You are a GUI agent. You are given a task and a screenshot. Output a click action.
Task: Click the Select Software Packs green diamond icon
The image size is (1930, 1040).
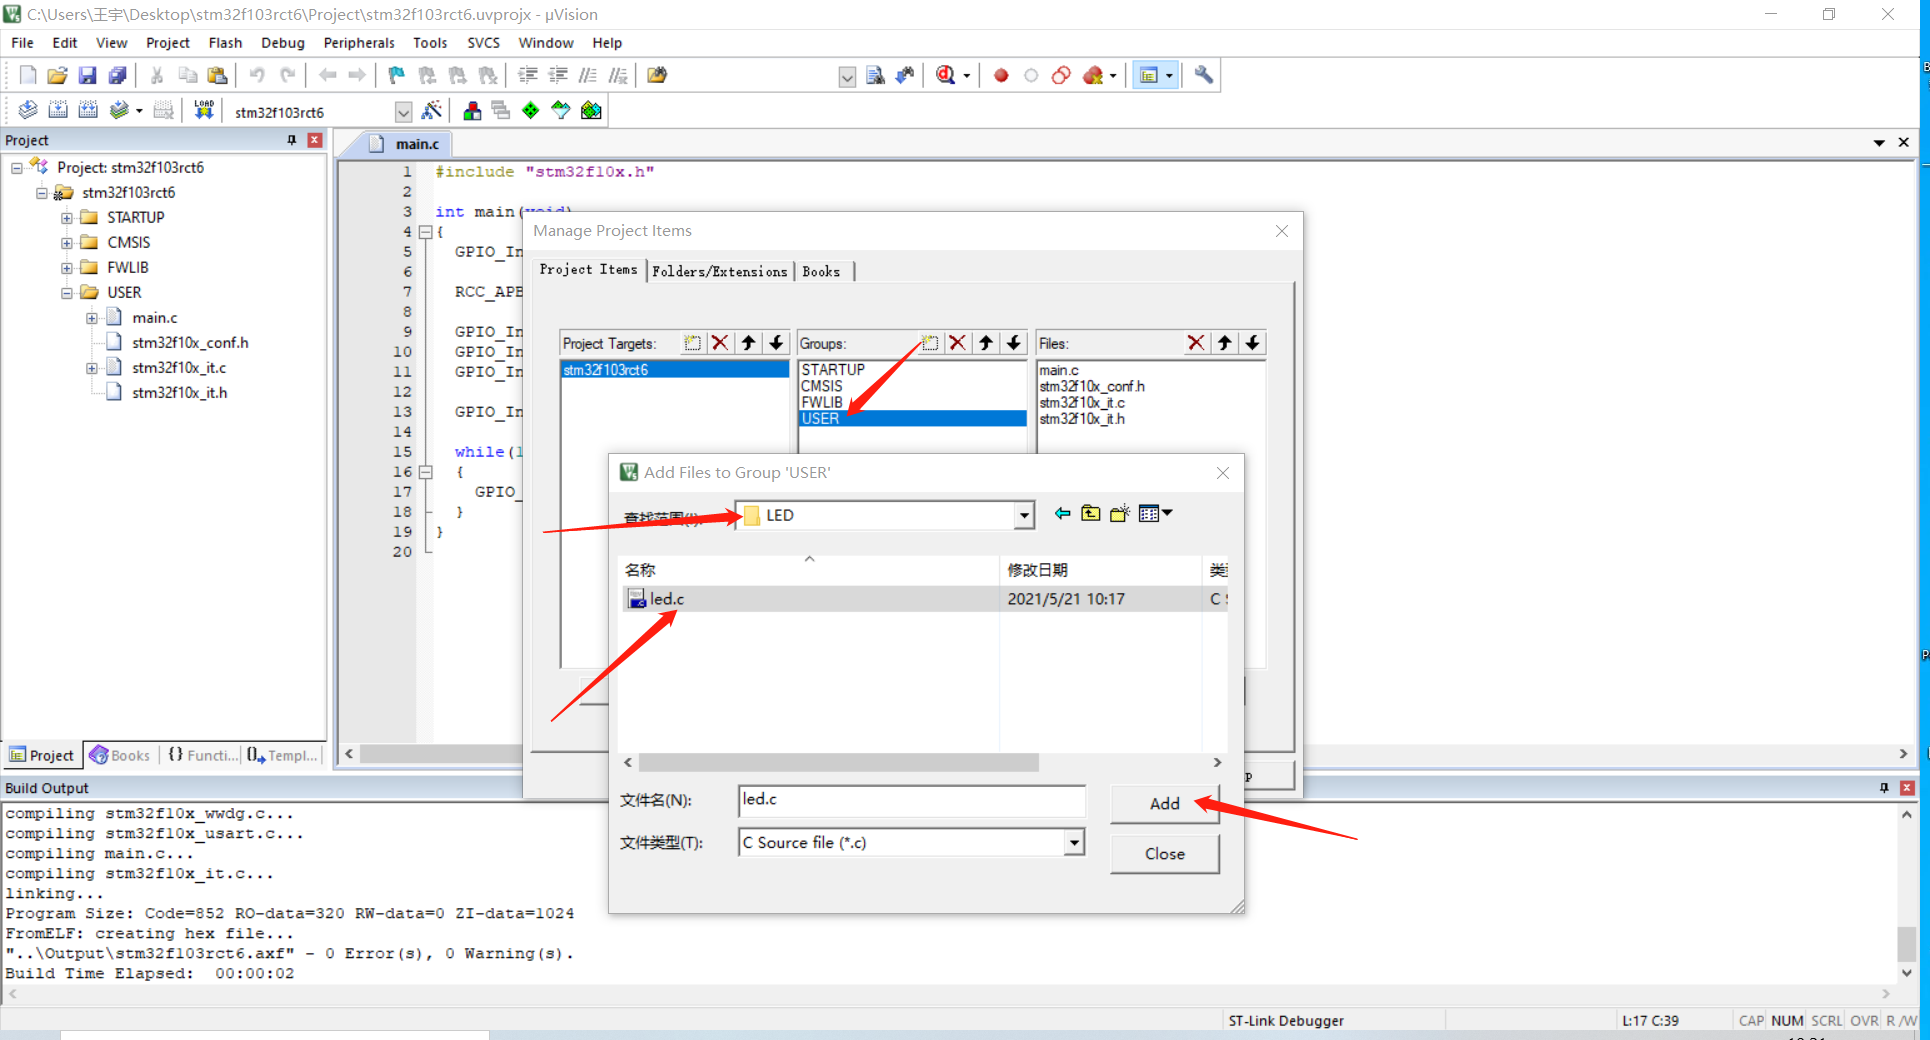(x=531, y=110)
